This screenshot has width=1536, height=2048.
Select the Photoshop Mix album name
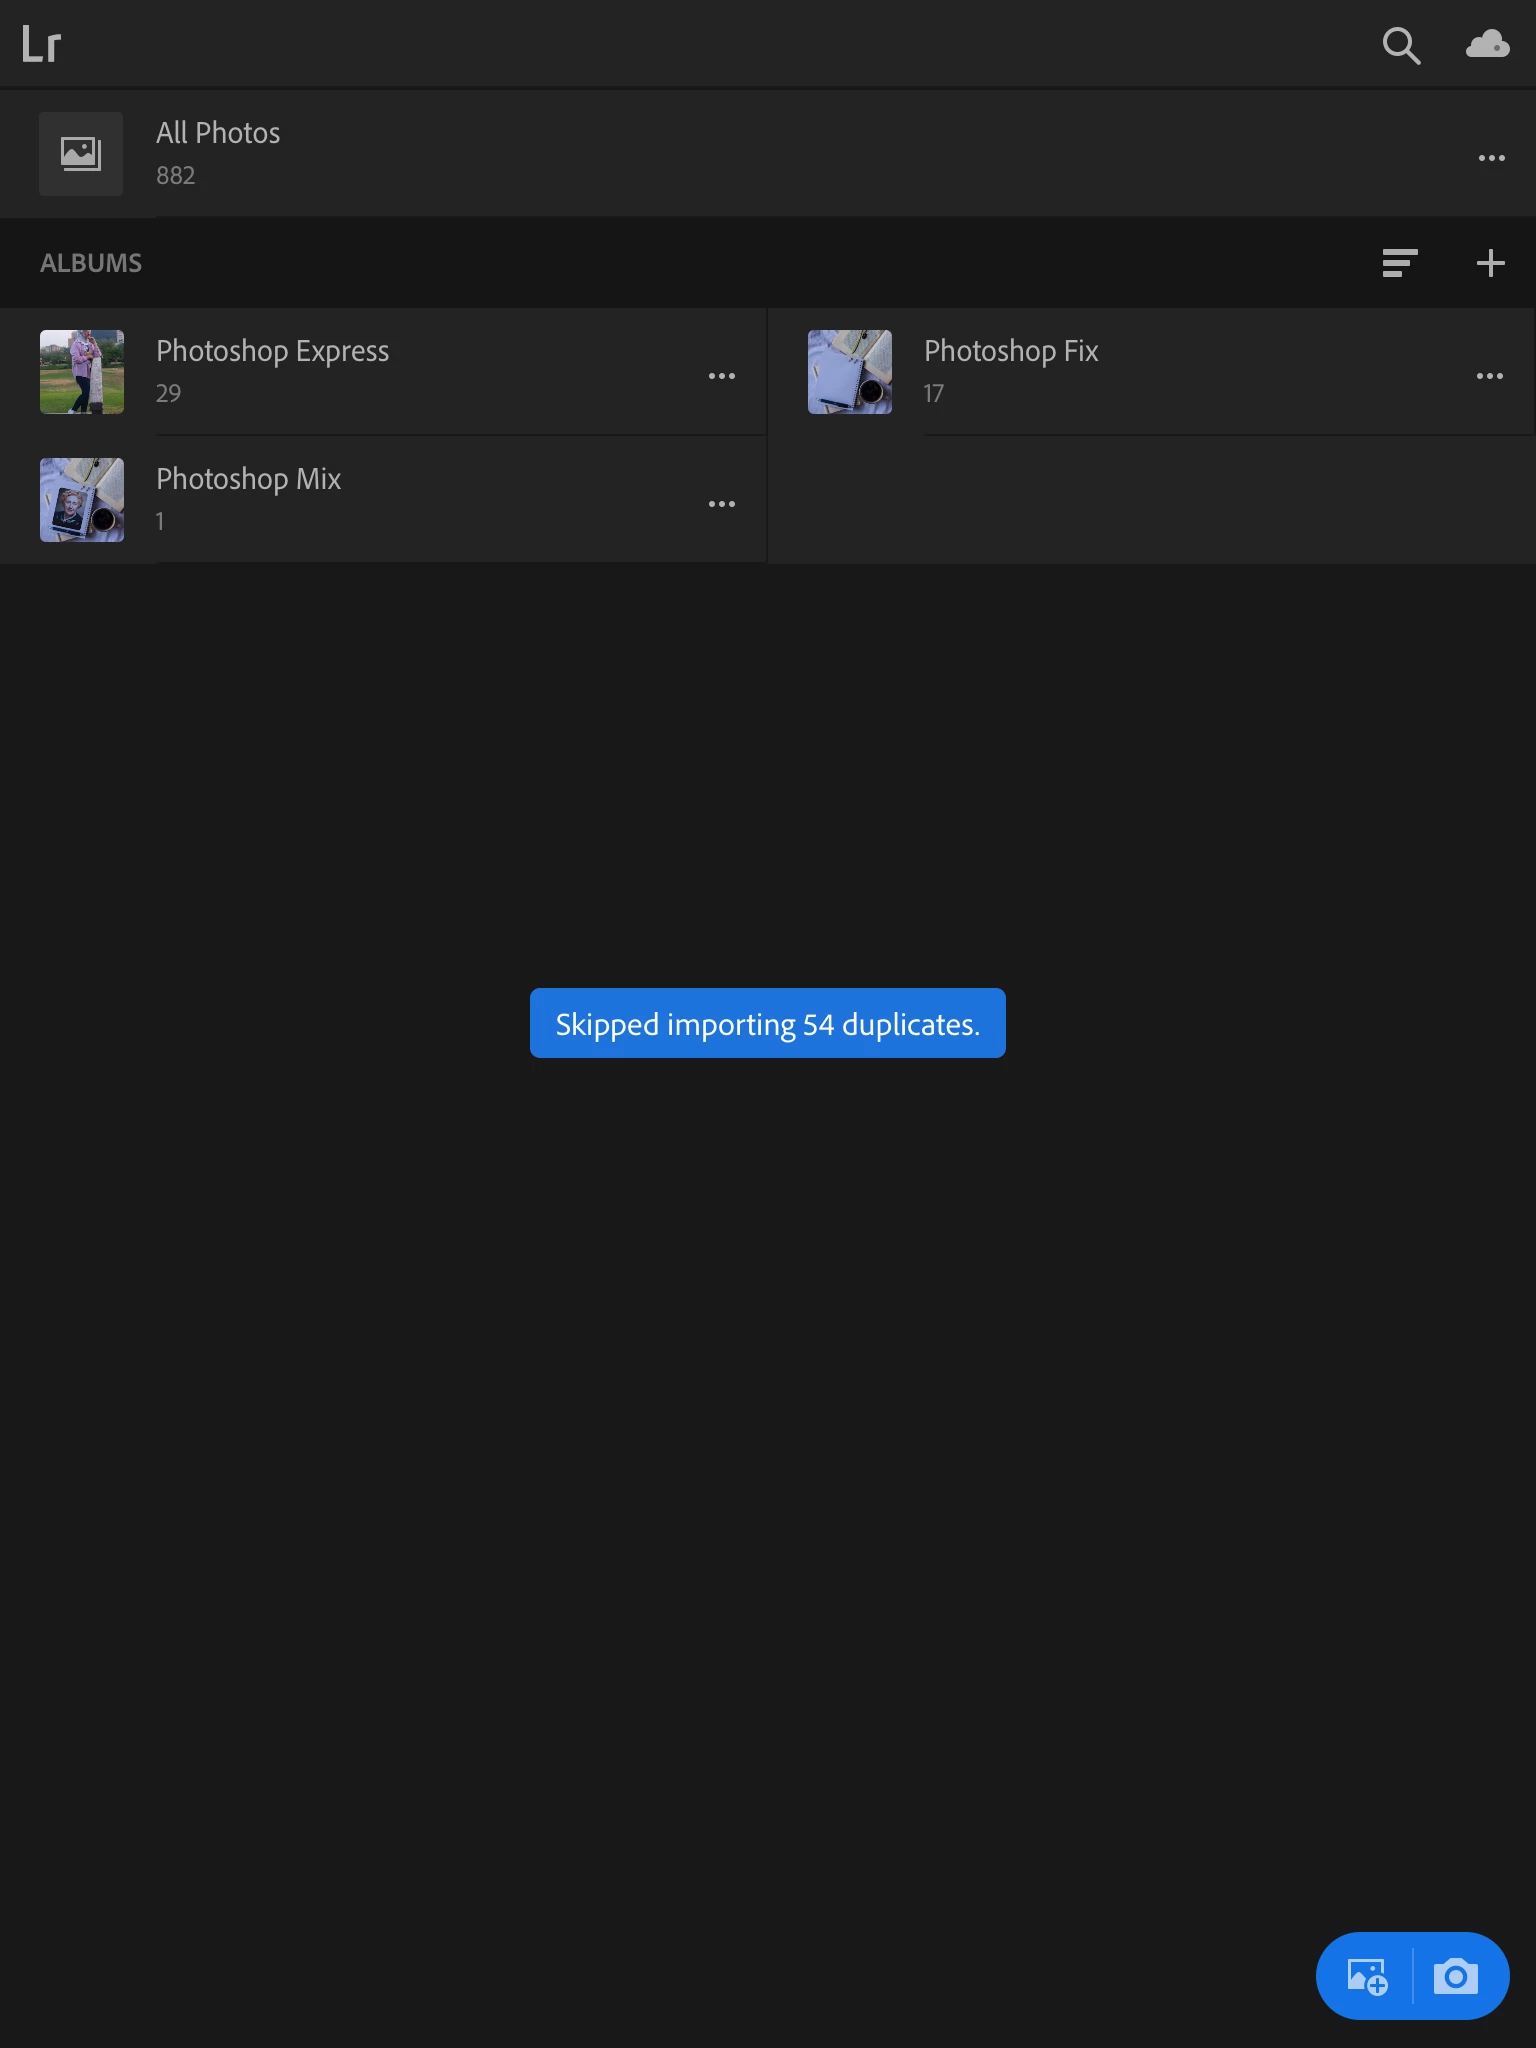click(248, 480)
